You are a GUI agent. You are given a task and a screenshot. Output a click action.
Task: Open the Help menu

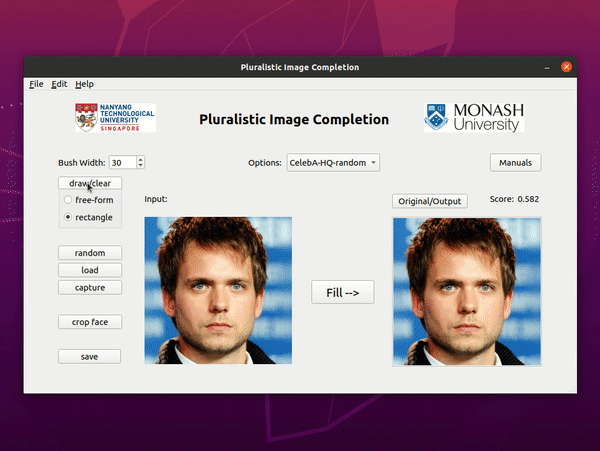coord(84,84)
